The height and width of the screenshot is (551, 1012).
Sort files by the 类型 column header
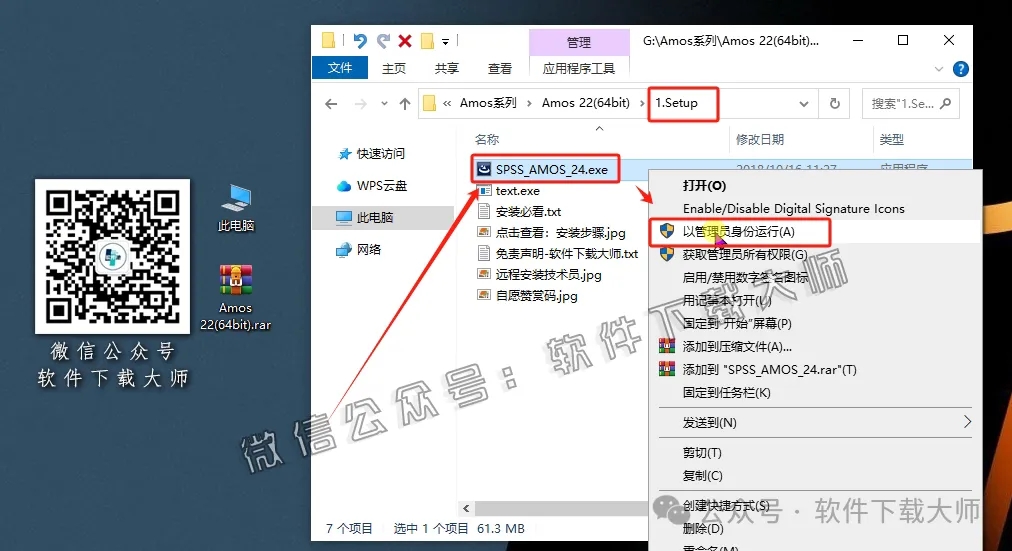(x=891, y=139)
